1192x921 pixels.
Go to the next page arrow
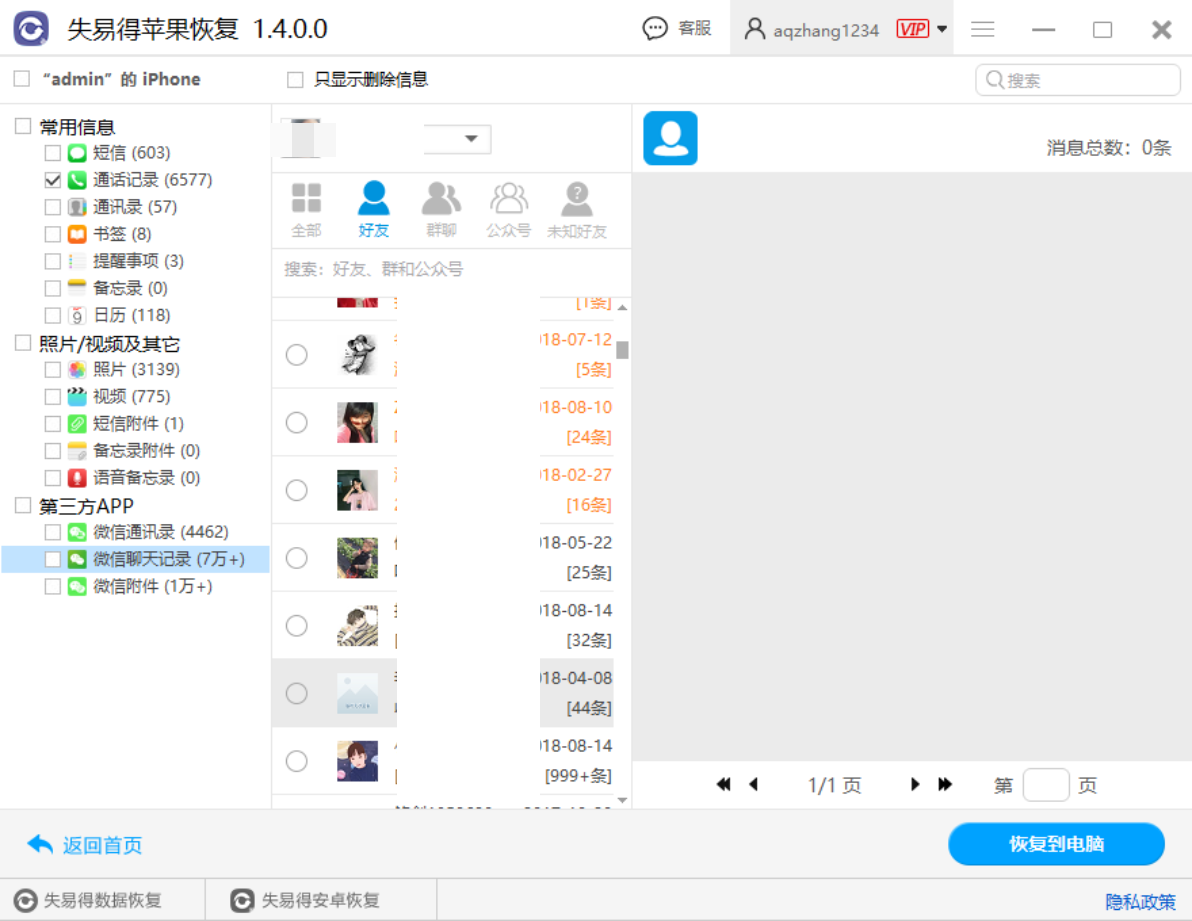tap(915, 784)
